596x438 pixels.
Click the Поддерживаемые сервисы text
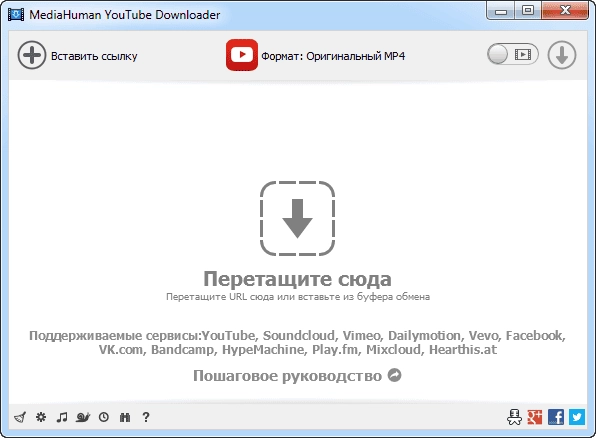click(x=298, y=342)
